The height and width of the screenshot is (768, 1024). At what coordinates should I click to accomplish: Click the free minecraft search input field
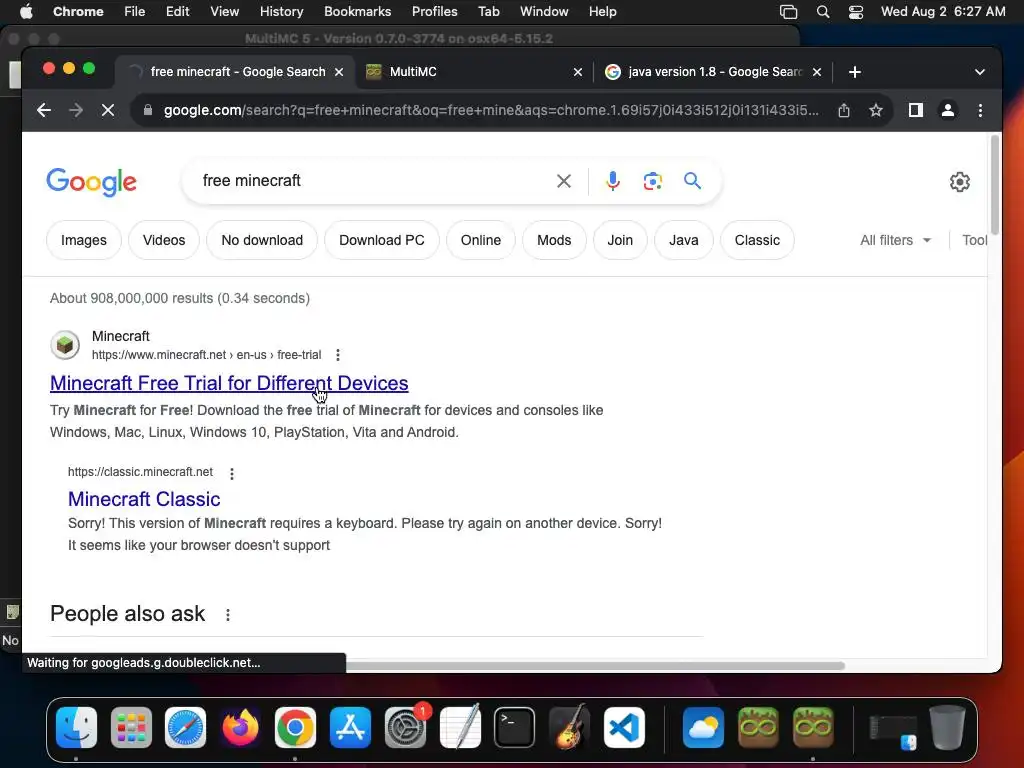[x=372, y=181]
